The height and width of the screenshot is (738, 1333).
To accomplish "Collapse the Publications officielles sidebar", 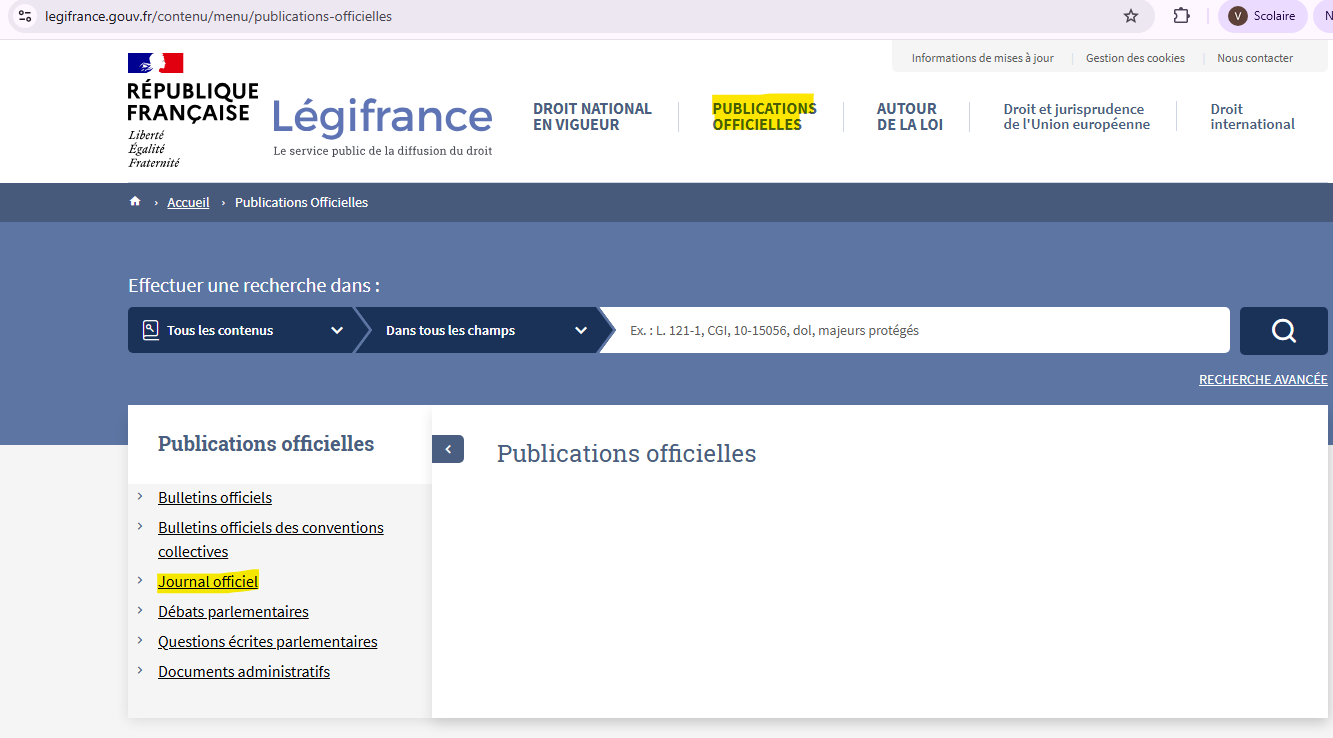I will 448,449.
